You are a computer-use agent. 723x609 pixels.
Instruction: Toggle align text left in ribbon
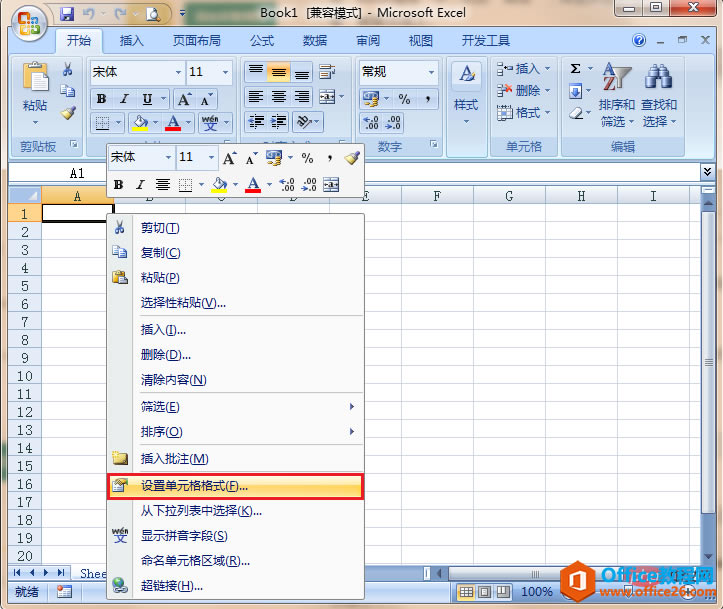pos(256,97)
